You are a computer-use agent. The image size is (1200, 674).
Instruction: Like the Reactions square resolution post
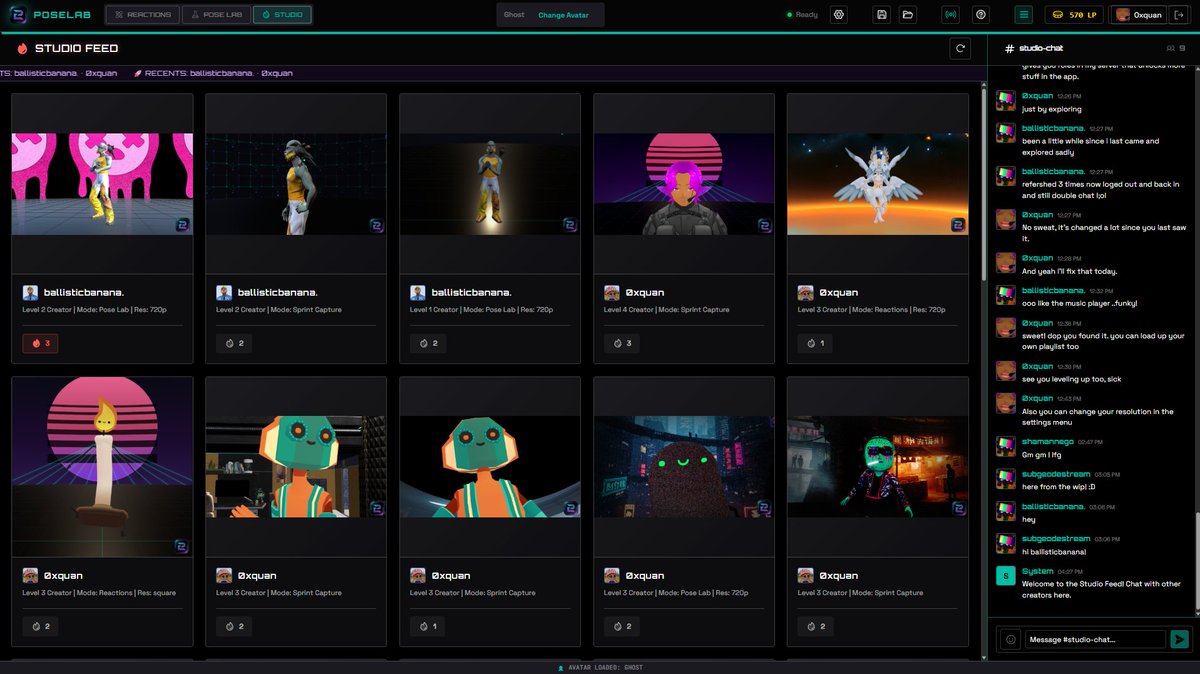click(40, 626)
